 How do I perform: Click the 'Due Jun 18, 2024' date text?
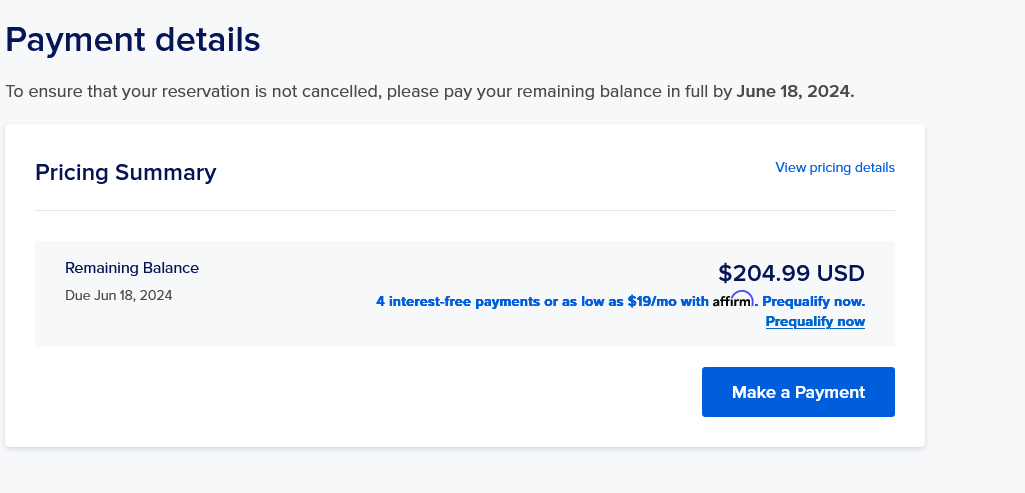119,296
